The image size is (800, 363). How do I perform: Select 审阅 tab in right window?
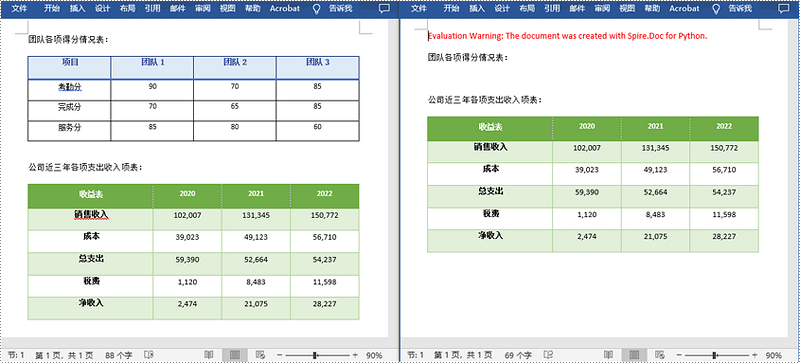pos(602,8)
